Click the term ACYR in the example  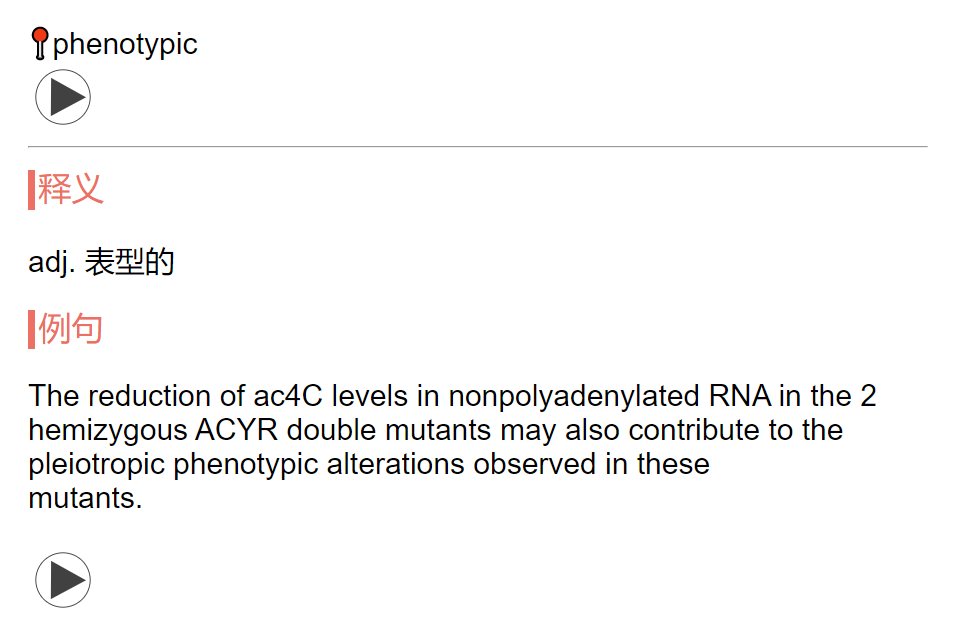click(236, 430)
